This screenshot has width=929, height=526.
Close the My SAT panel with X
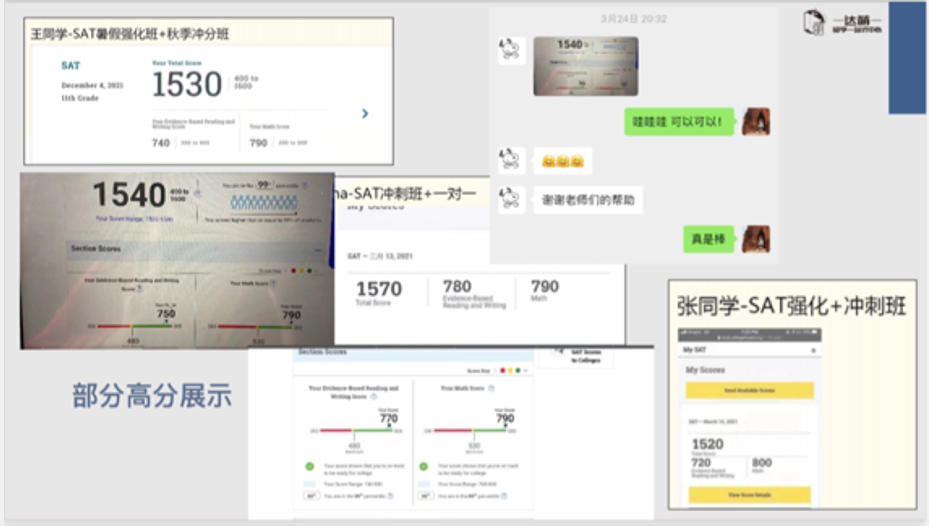813,351
